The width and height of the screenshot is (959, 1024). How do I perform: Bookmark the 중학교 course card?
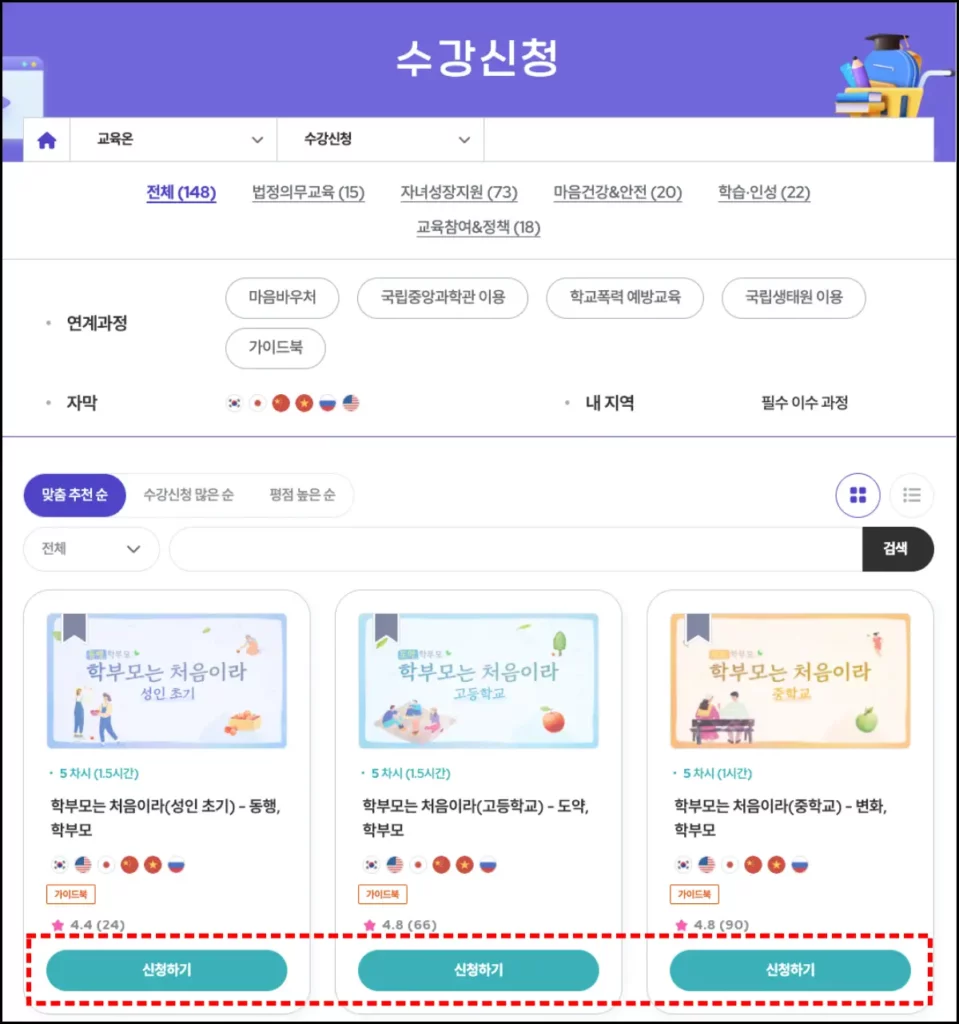click(x=698, y=627)
